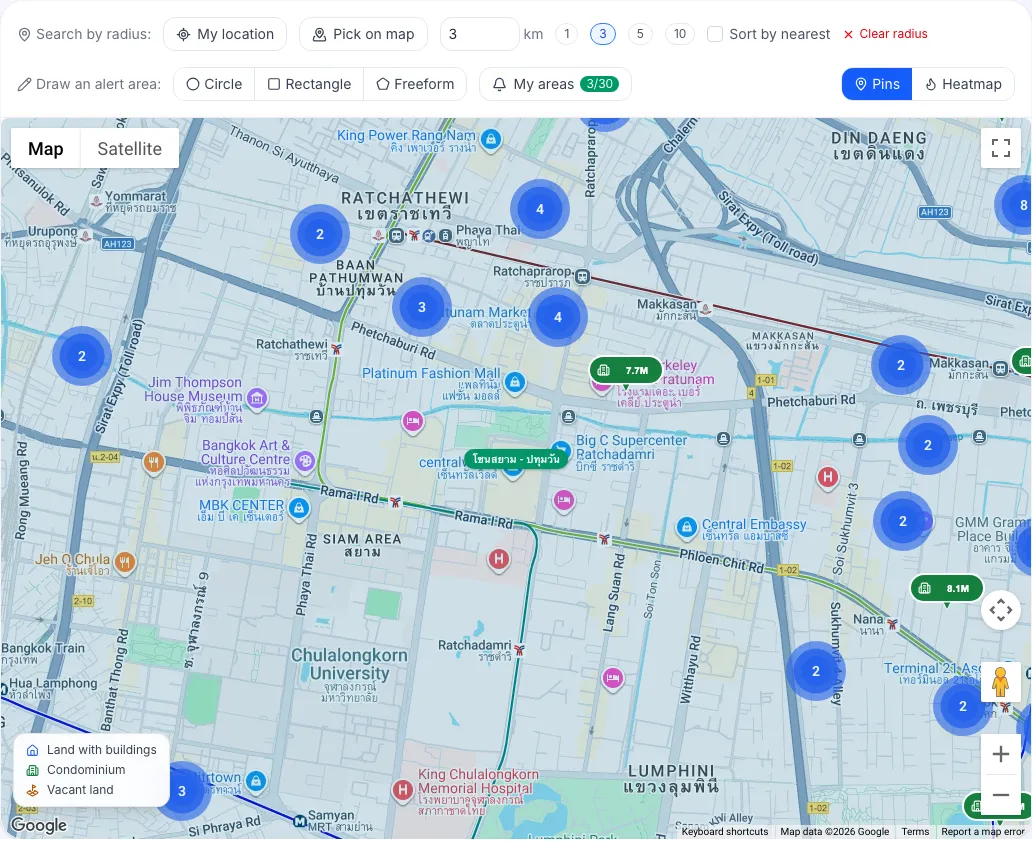Choose the Freeform draw tool

point(415,84)
